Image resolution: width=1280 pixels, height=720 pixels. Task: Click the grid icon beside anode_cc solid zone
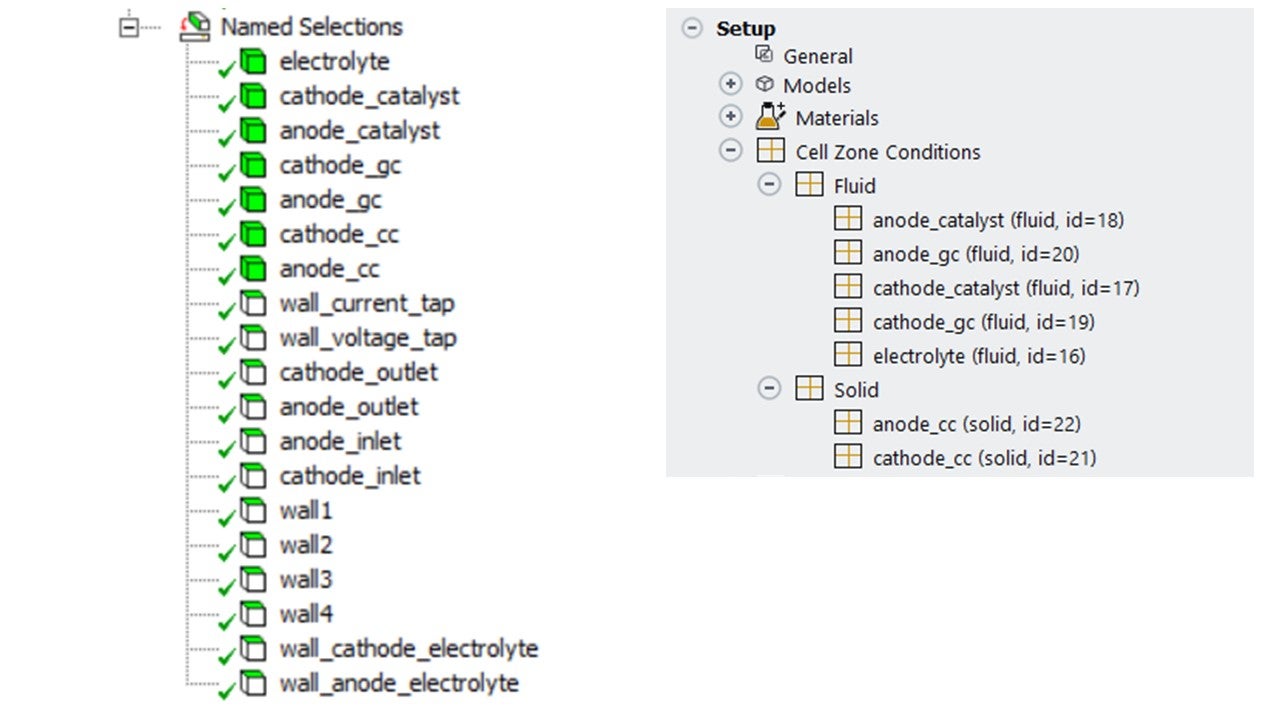pyautogui.click(x=848, y=424)
